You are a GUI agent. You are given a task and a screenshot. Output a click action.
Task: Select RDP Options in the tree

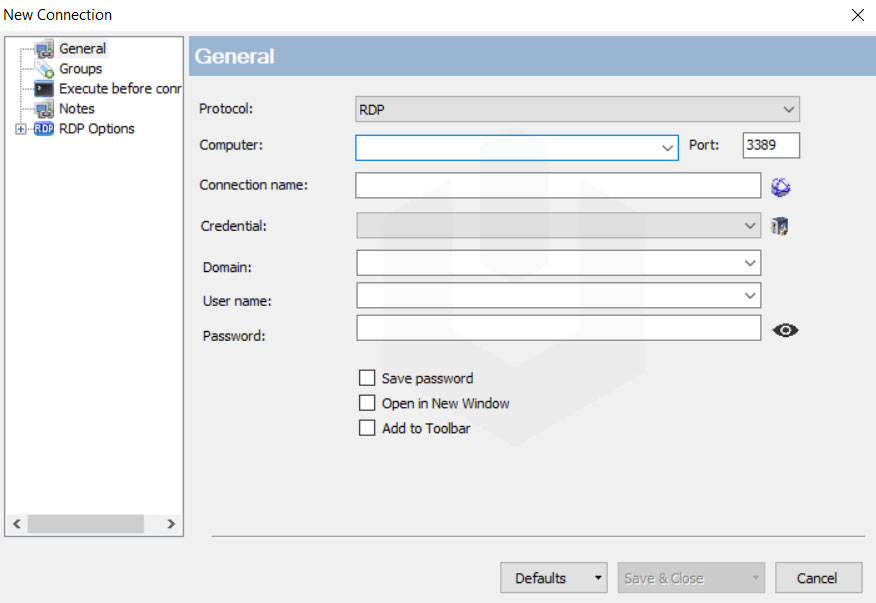tap(97, 129)
